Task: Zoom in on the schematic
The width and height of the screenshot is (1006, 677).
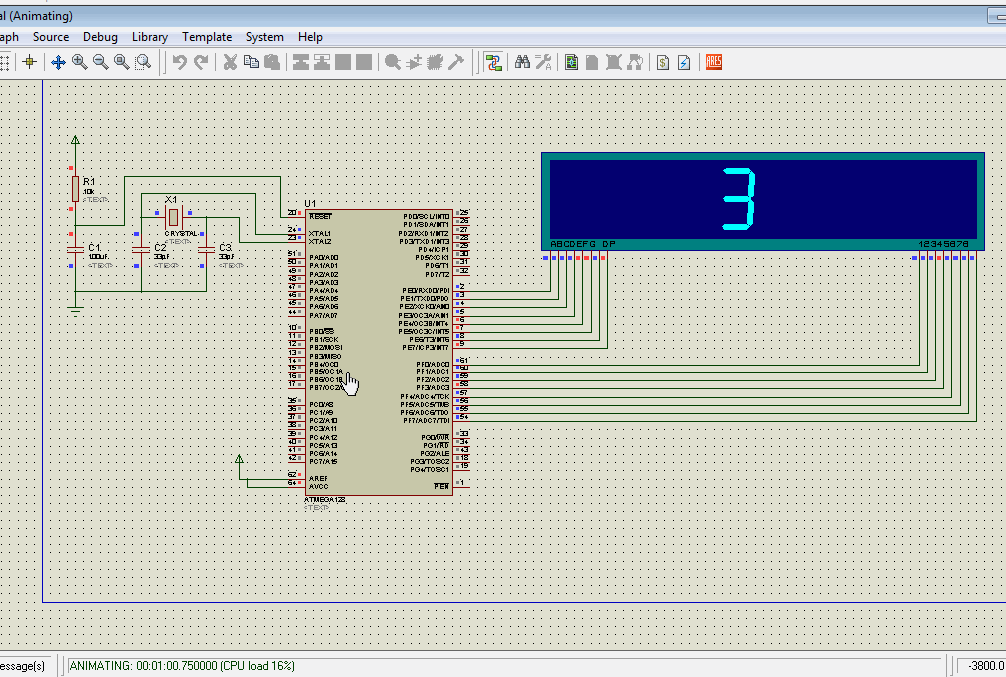Action: tap(78, 62)
